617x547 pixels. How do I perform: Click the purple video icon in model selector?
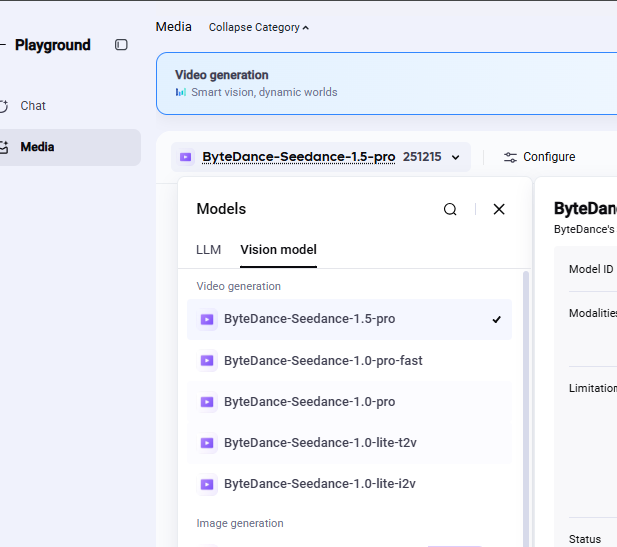coord(186,157)
